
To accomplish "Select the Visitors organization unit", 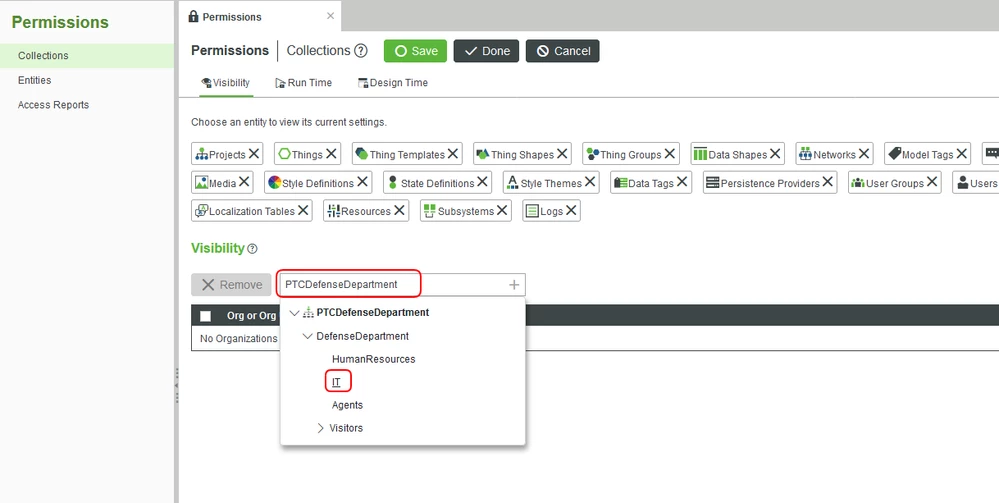I will tap(346, 428).
